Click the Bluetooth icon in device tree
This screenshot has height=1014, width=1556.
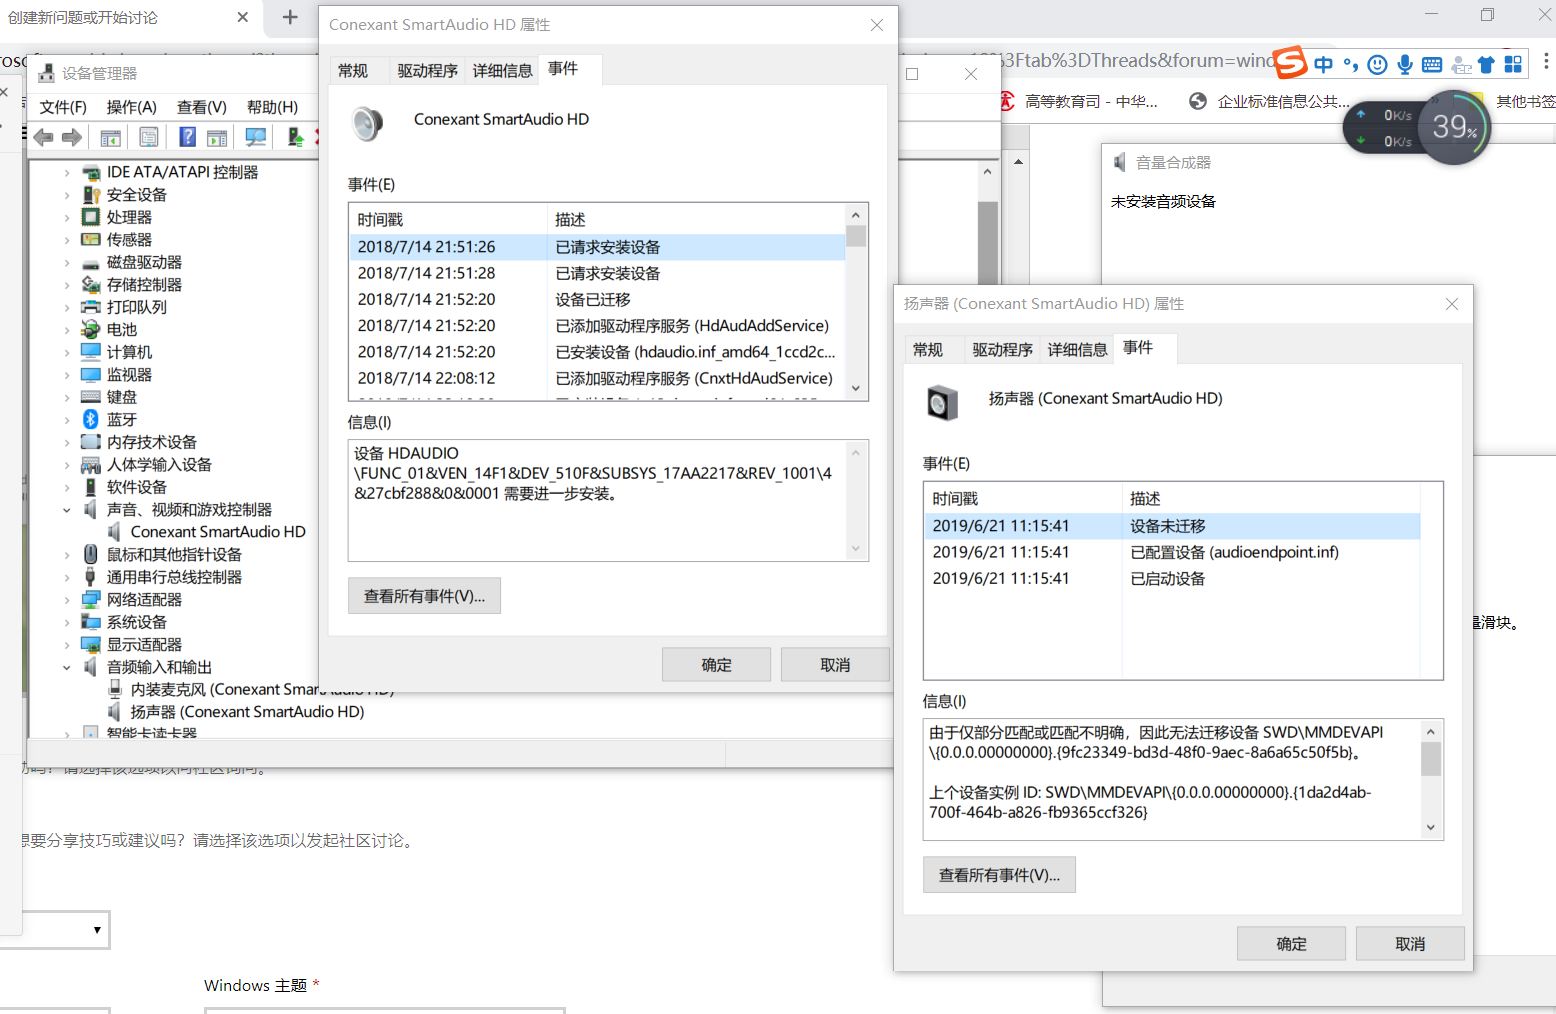click(x=91, y=419)
